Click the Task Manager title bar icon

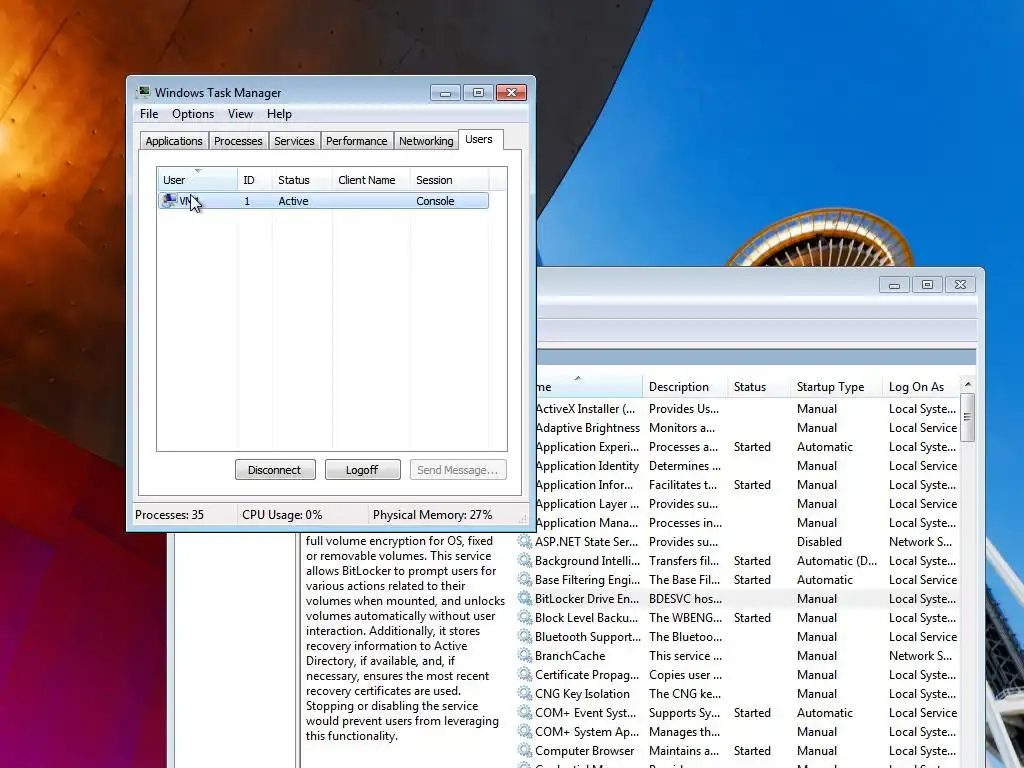click(x=143, y=92)
